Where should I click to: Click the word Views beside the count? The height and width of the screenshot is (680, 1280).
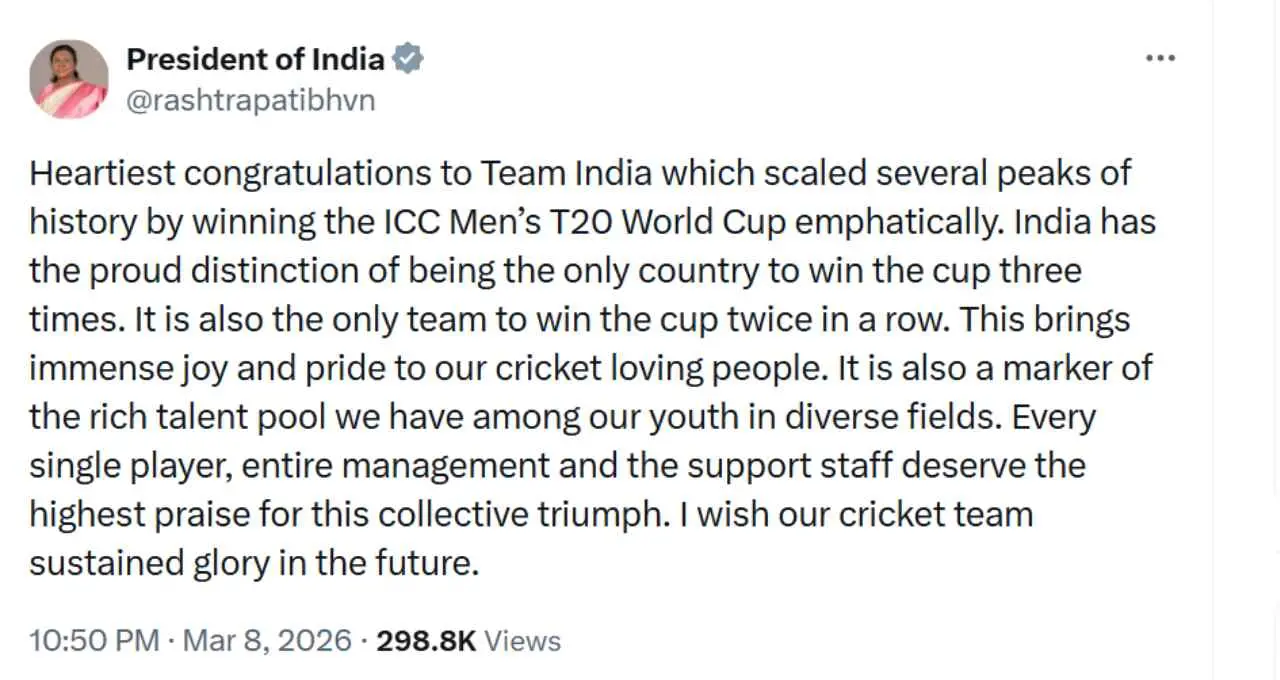click(x=523, y=640)
